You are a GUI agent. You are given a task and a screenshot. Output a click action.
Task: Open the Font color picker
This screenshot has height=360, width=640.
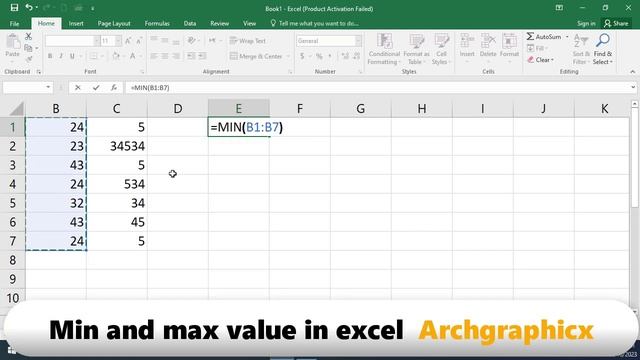pyautogui.click(x=133, y=56)
